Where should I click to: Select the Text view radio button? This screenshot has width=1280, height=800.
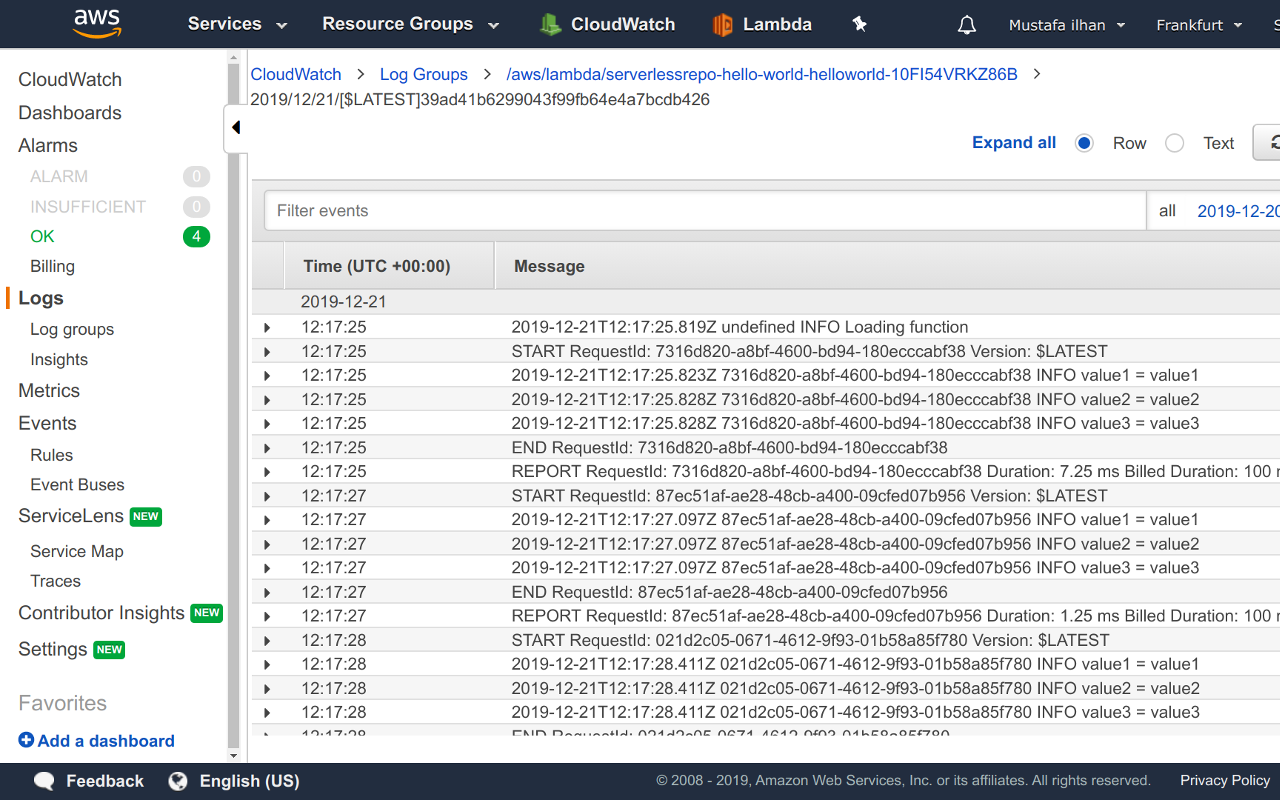1175,143
